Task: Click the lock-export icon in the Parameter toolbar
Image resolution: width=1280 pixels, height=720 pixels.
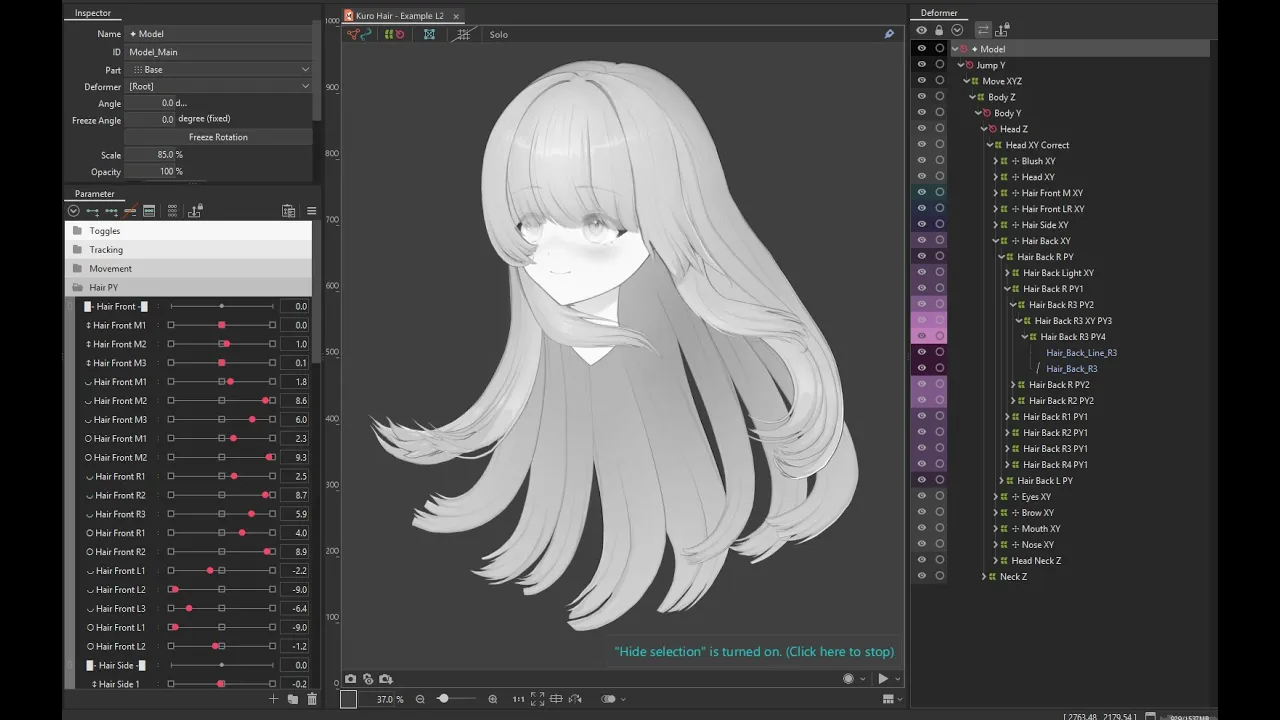Action: coord(196,210)
